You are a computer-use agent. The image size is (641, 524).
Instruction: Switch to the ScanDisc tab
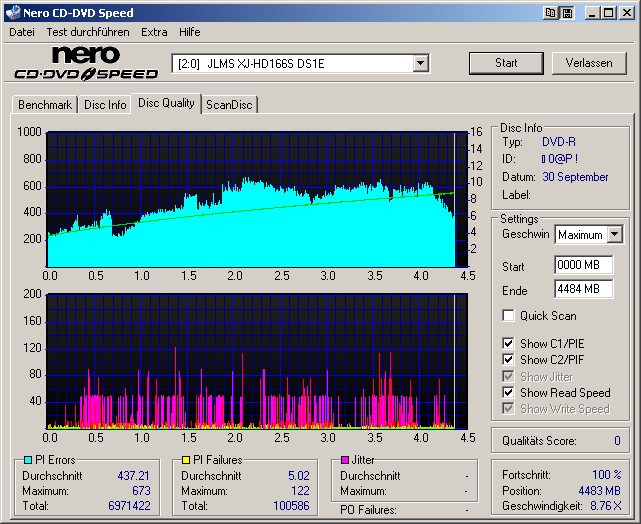coord(229,104)
